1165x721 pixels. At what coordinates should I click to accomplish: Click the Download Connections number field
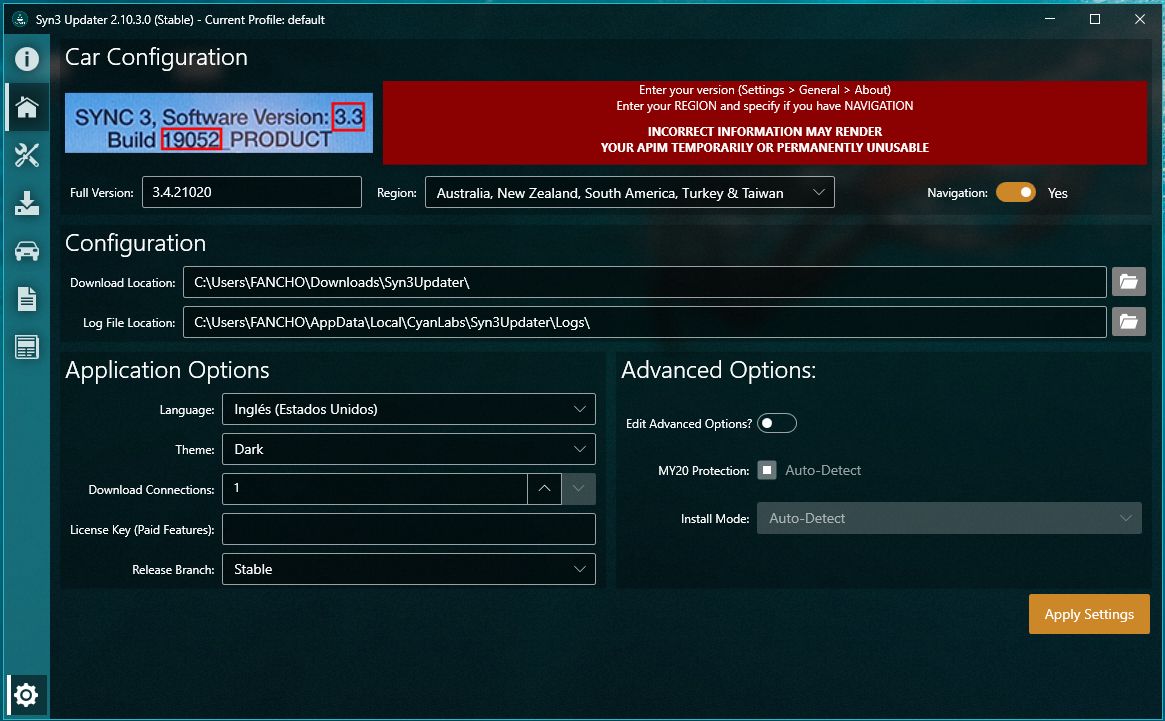375,488
